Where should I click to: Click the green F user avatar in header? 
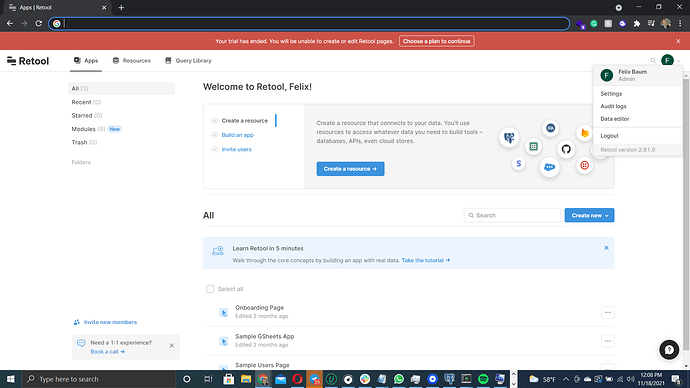pos(667,60)
